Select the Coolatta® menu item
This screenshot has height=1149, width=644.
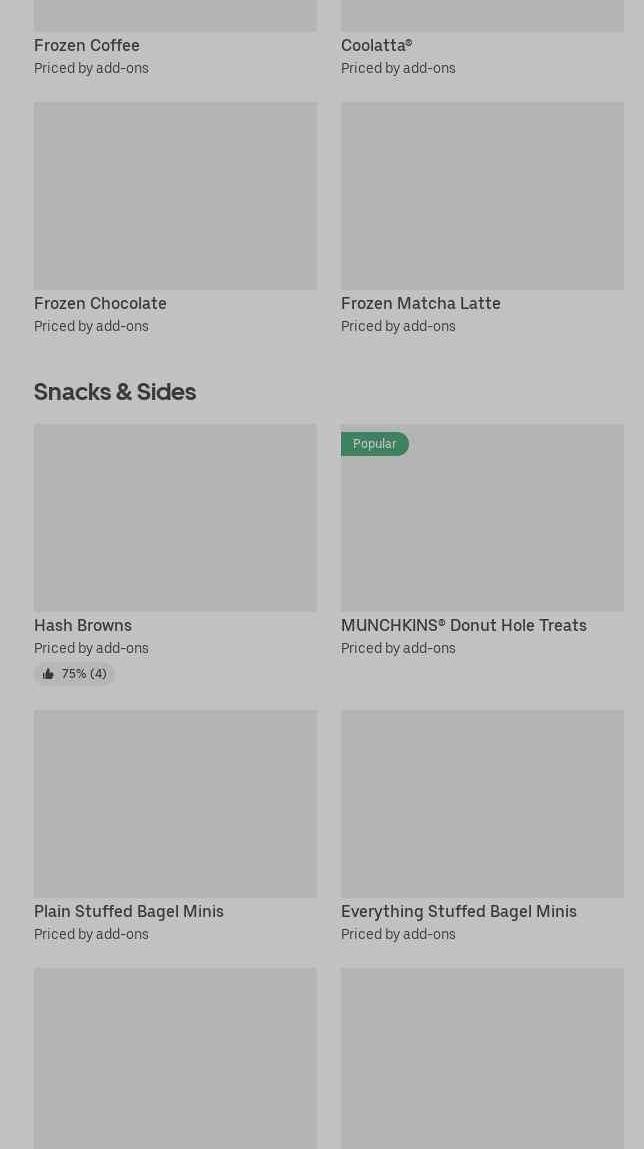pos(376,45)
